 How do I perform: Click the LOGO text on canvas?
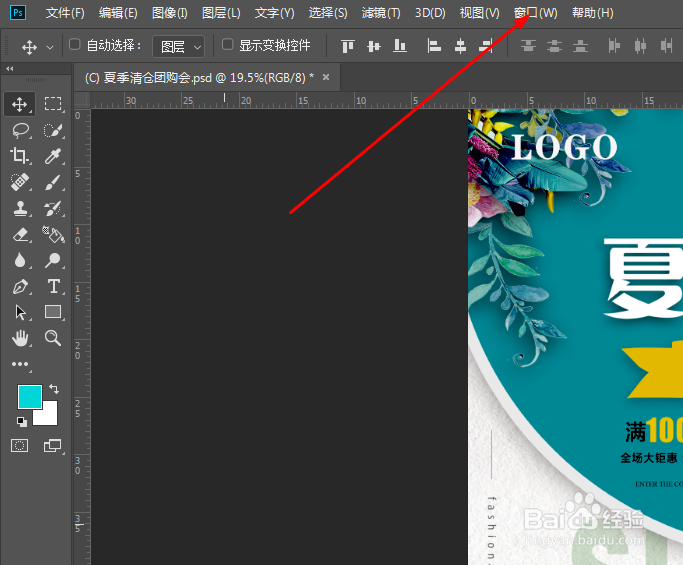(565, 147)
